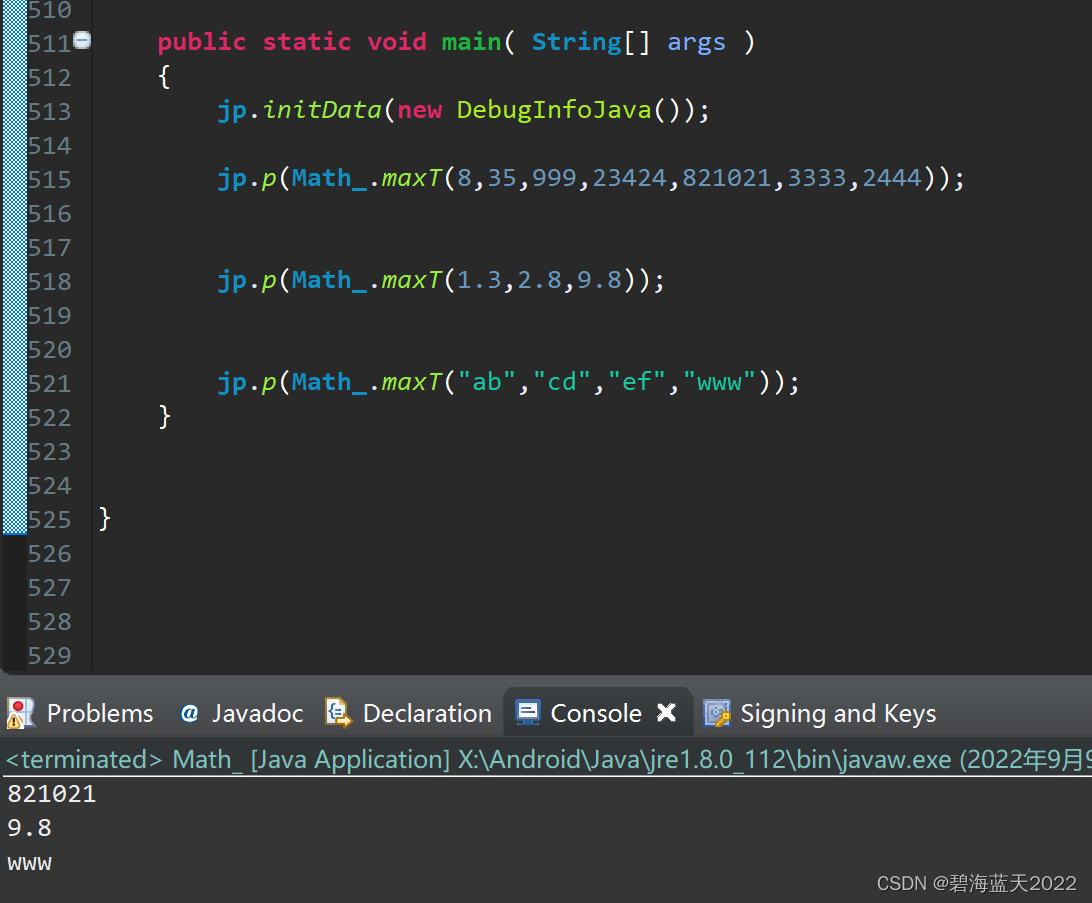Collapse the main method fold at line 511

(82, 40)
